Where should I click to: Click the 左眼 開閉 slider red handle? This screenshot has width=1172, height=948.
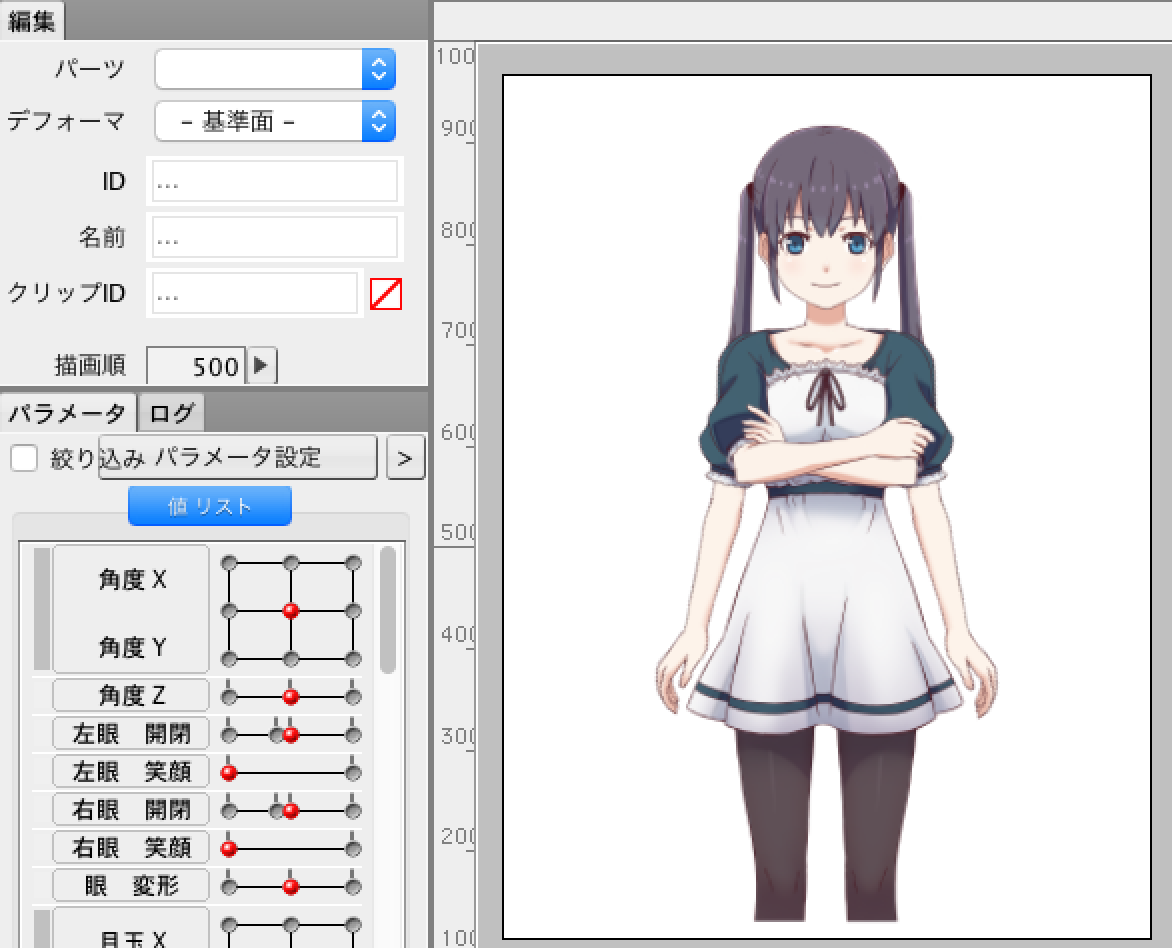click(x=291, y=735)
